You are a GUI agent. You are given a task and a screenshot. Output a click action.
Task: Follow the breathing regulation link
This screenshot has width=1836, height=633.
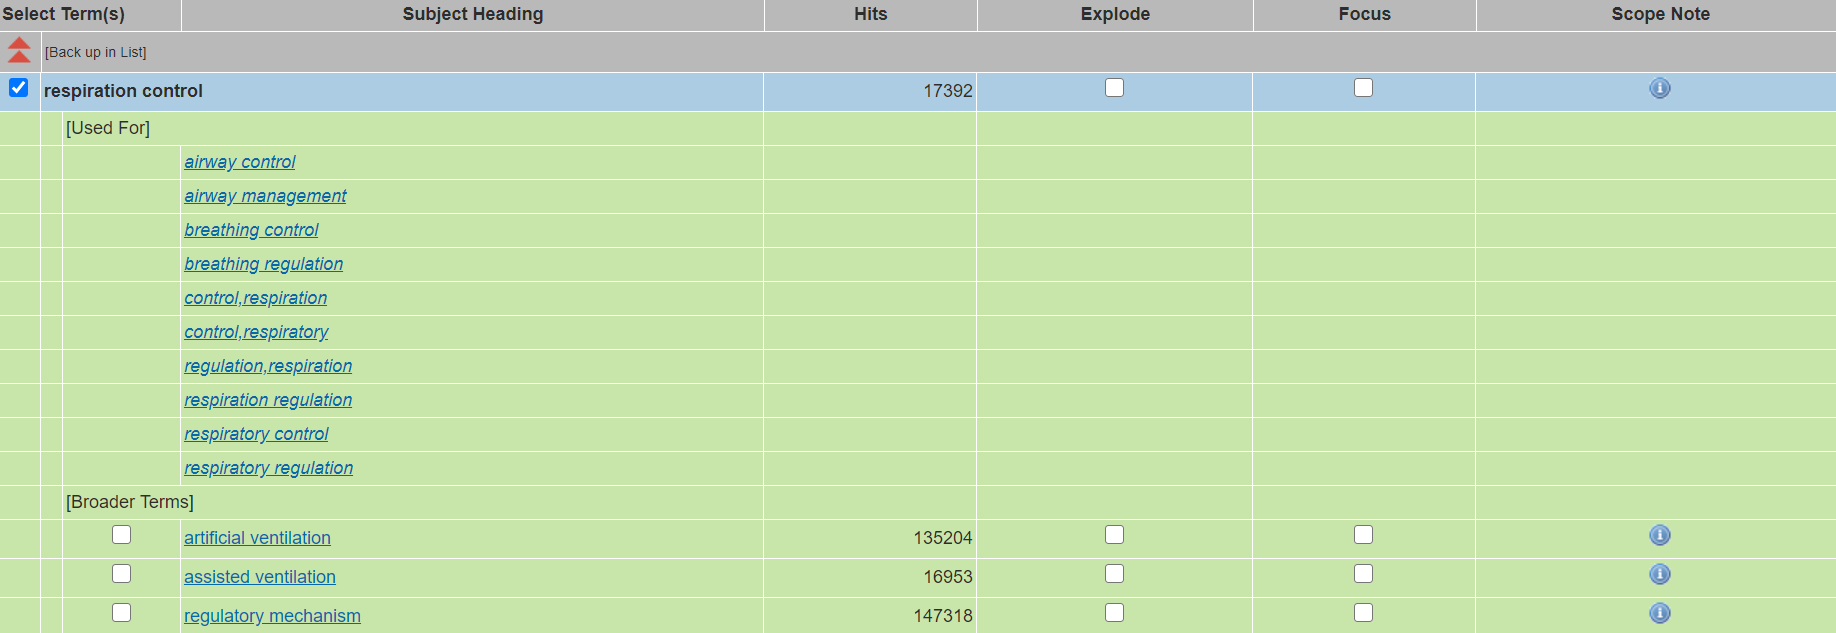(263, 264)
